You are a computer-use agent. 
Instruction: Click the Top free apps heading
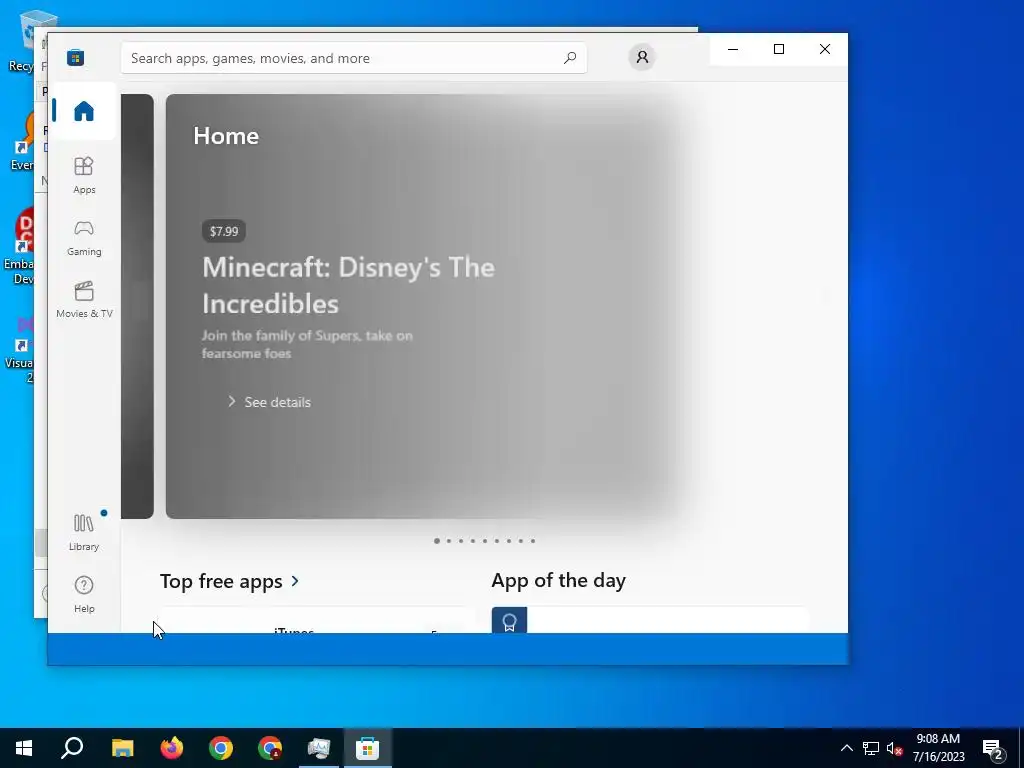point(221,581)
